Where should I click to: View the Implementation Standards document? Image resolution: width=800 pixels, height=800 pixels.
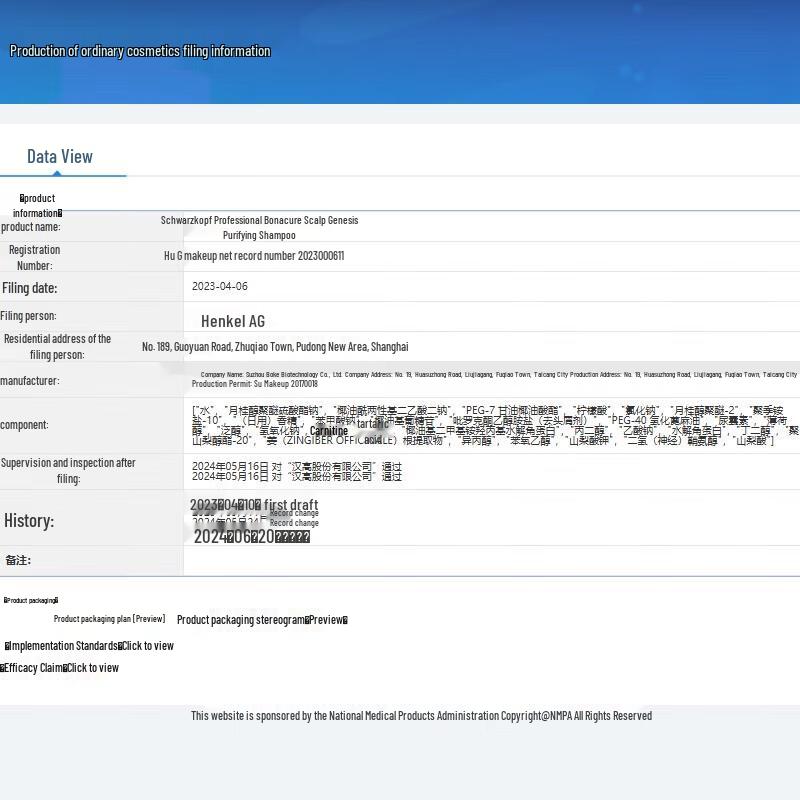(x=90, y=646)
